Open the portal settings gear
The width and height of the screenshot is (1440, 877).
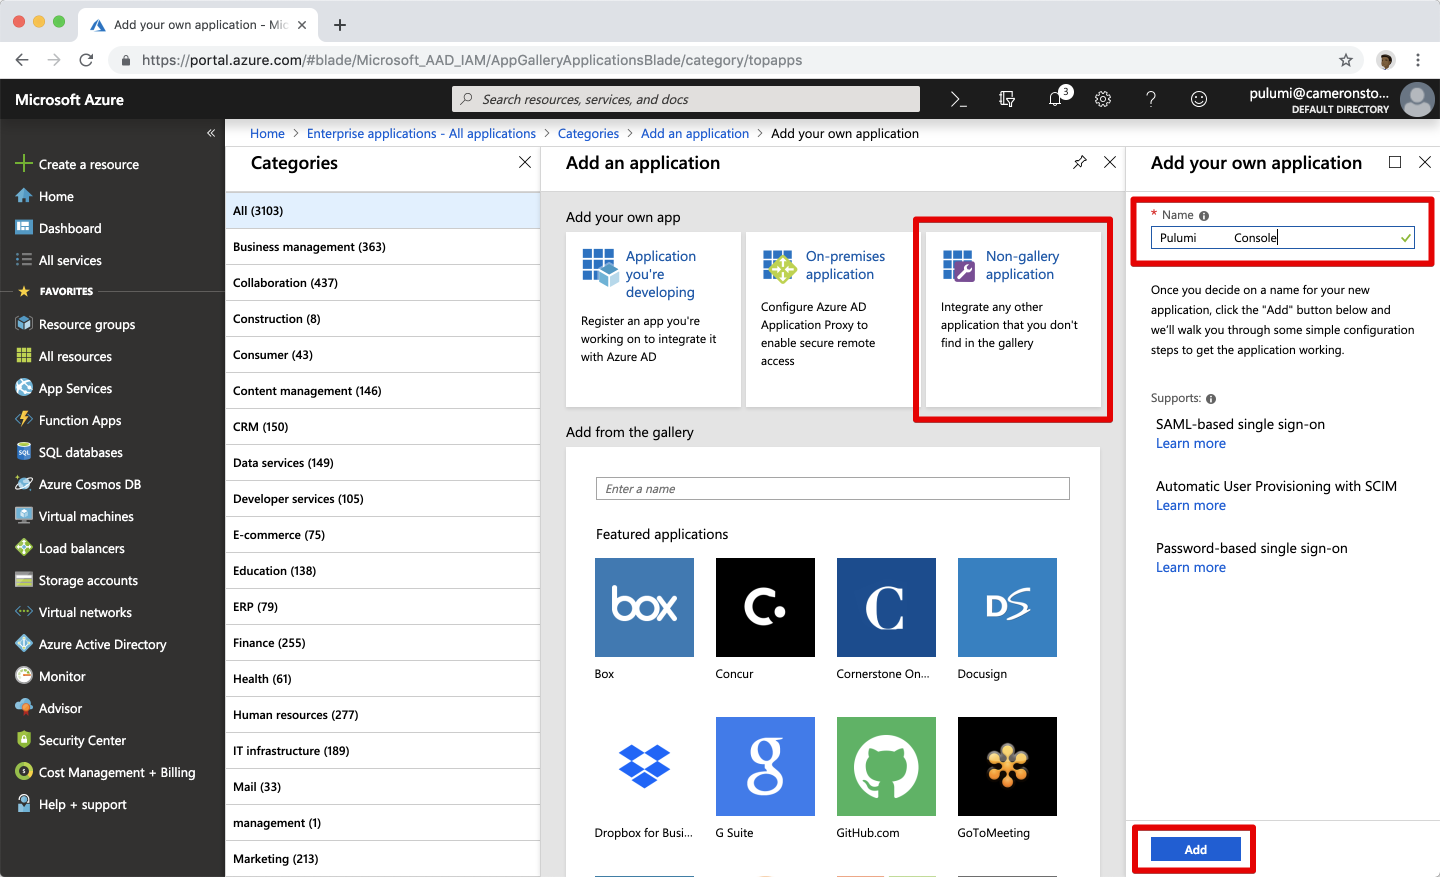(1103, 99)
